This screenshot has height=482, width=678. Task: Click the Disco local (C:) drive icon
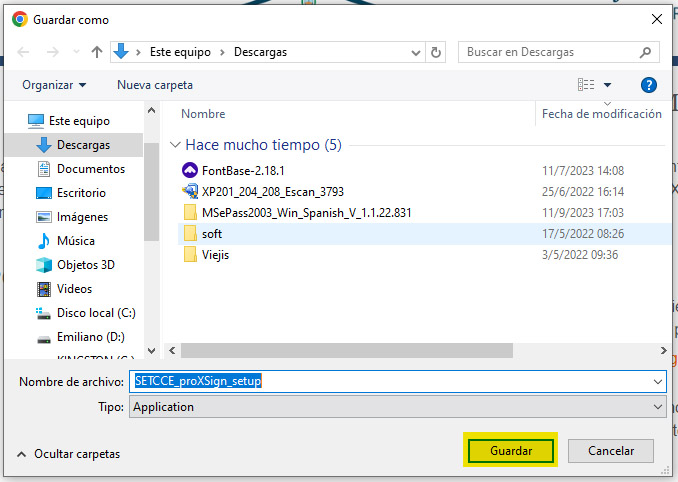click(x=44, y=313)
